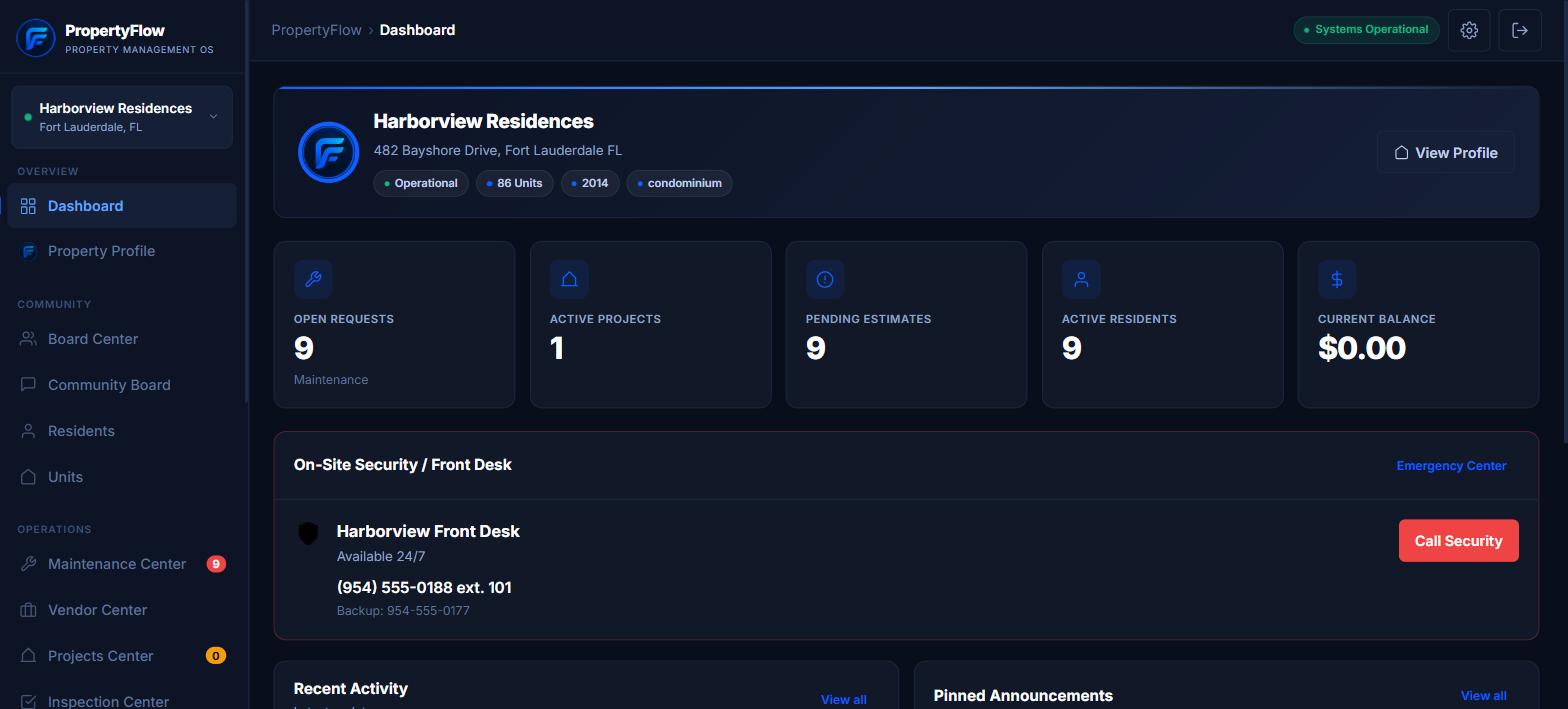Open the Residents section
The width and height of the screenshot is (1568, 709).
tap(122, 431)
